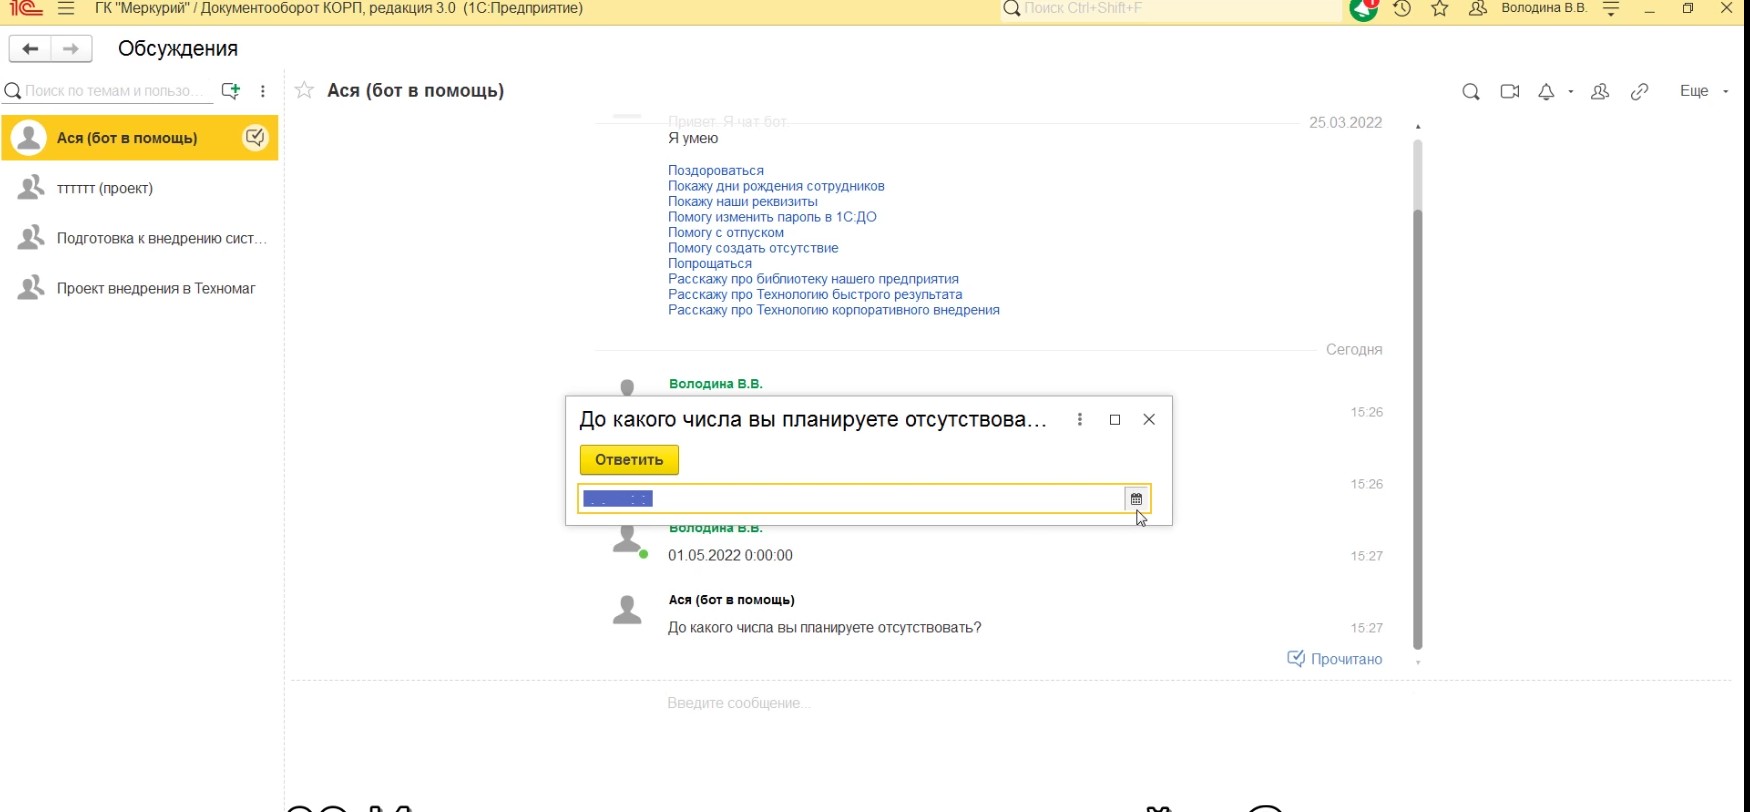Go back with the left arrow

coord(30,49)
